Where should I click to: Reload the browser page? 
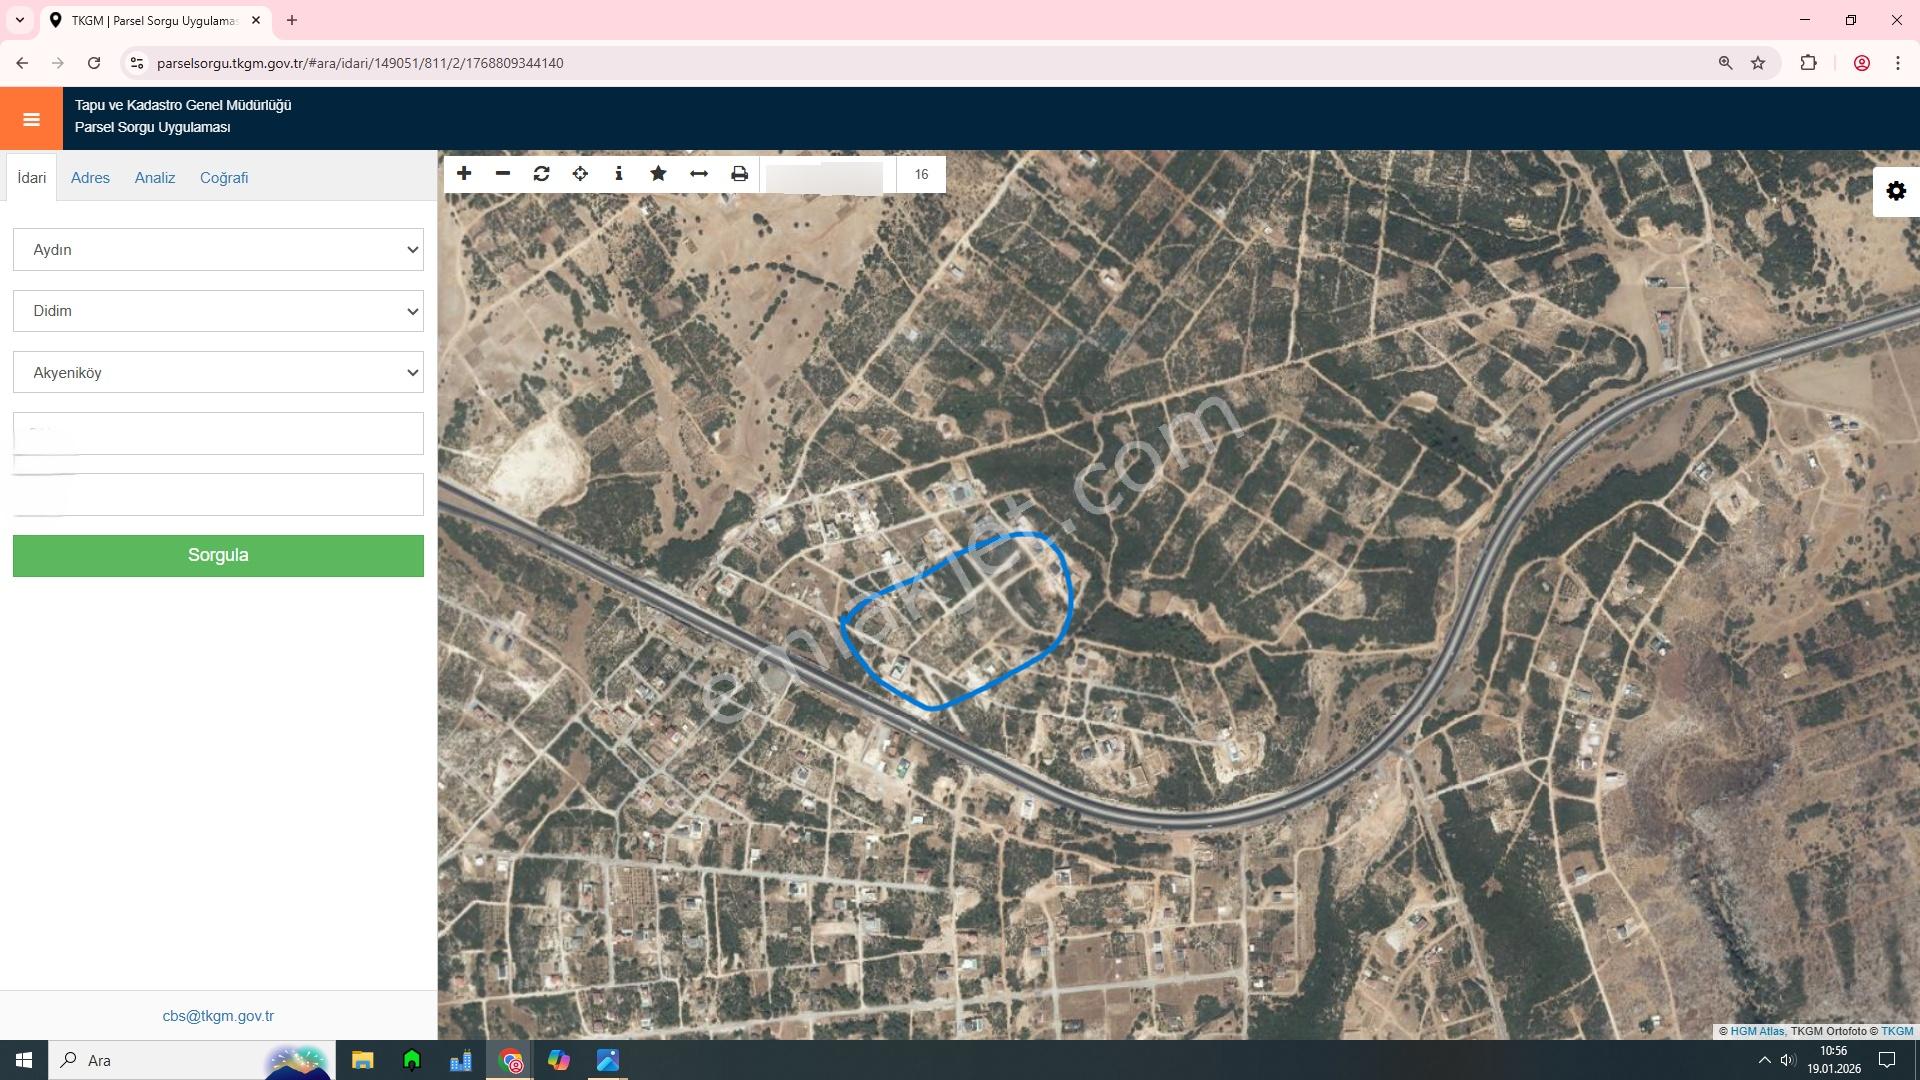(x=94, y=63)
